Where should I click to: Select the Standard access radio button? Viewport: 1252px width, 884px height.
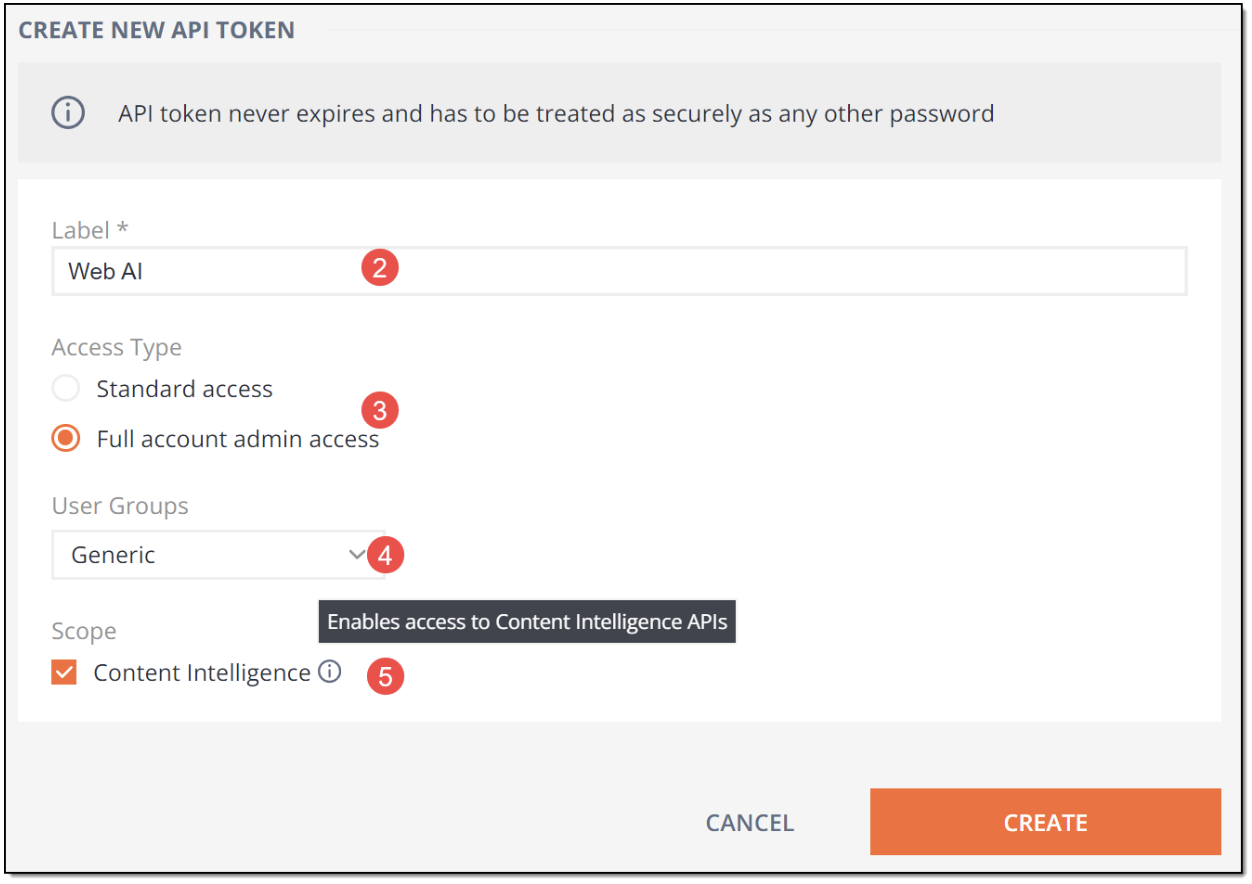coord(65,388)
